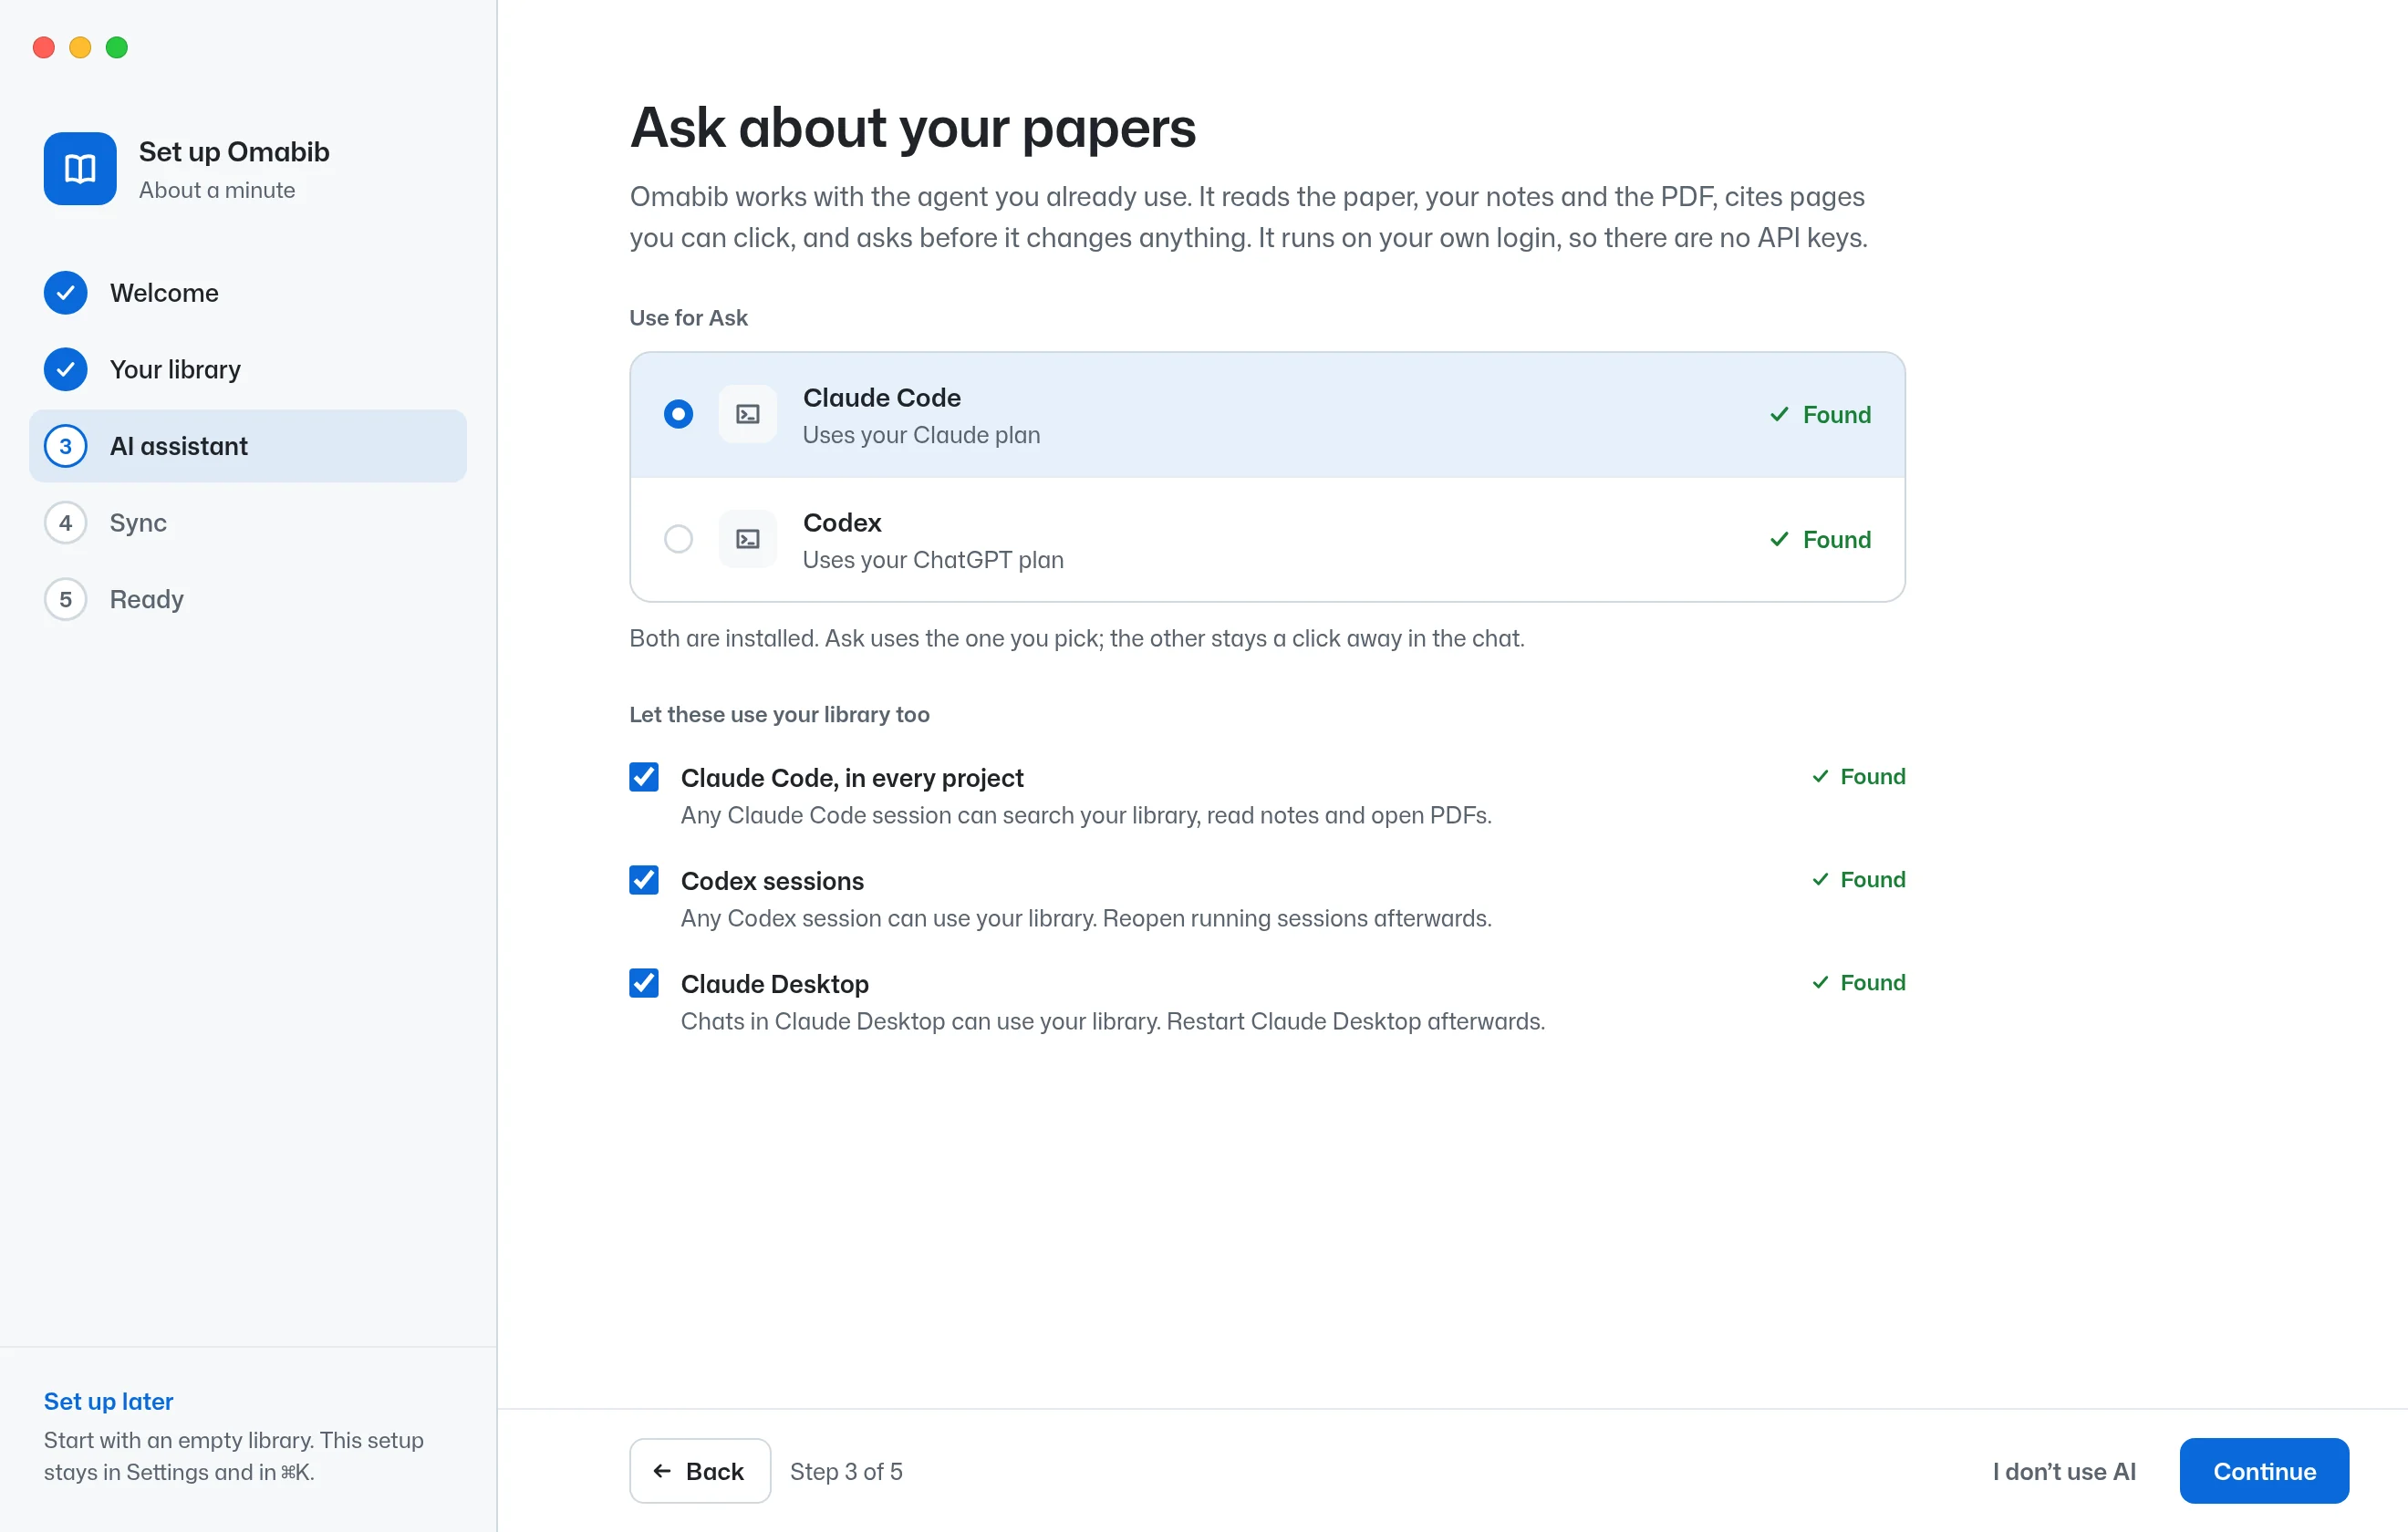Click the Codex terminal icon
2408x1532 pixels.
click(x=748, y=540)
